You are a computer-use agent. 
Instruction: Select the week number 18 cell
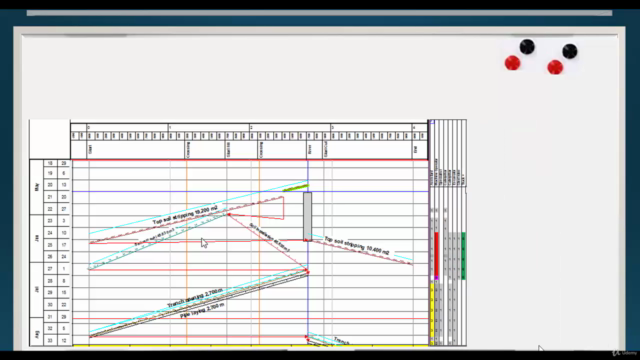[x=50, y=163]
